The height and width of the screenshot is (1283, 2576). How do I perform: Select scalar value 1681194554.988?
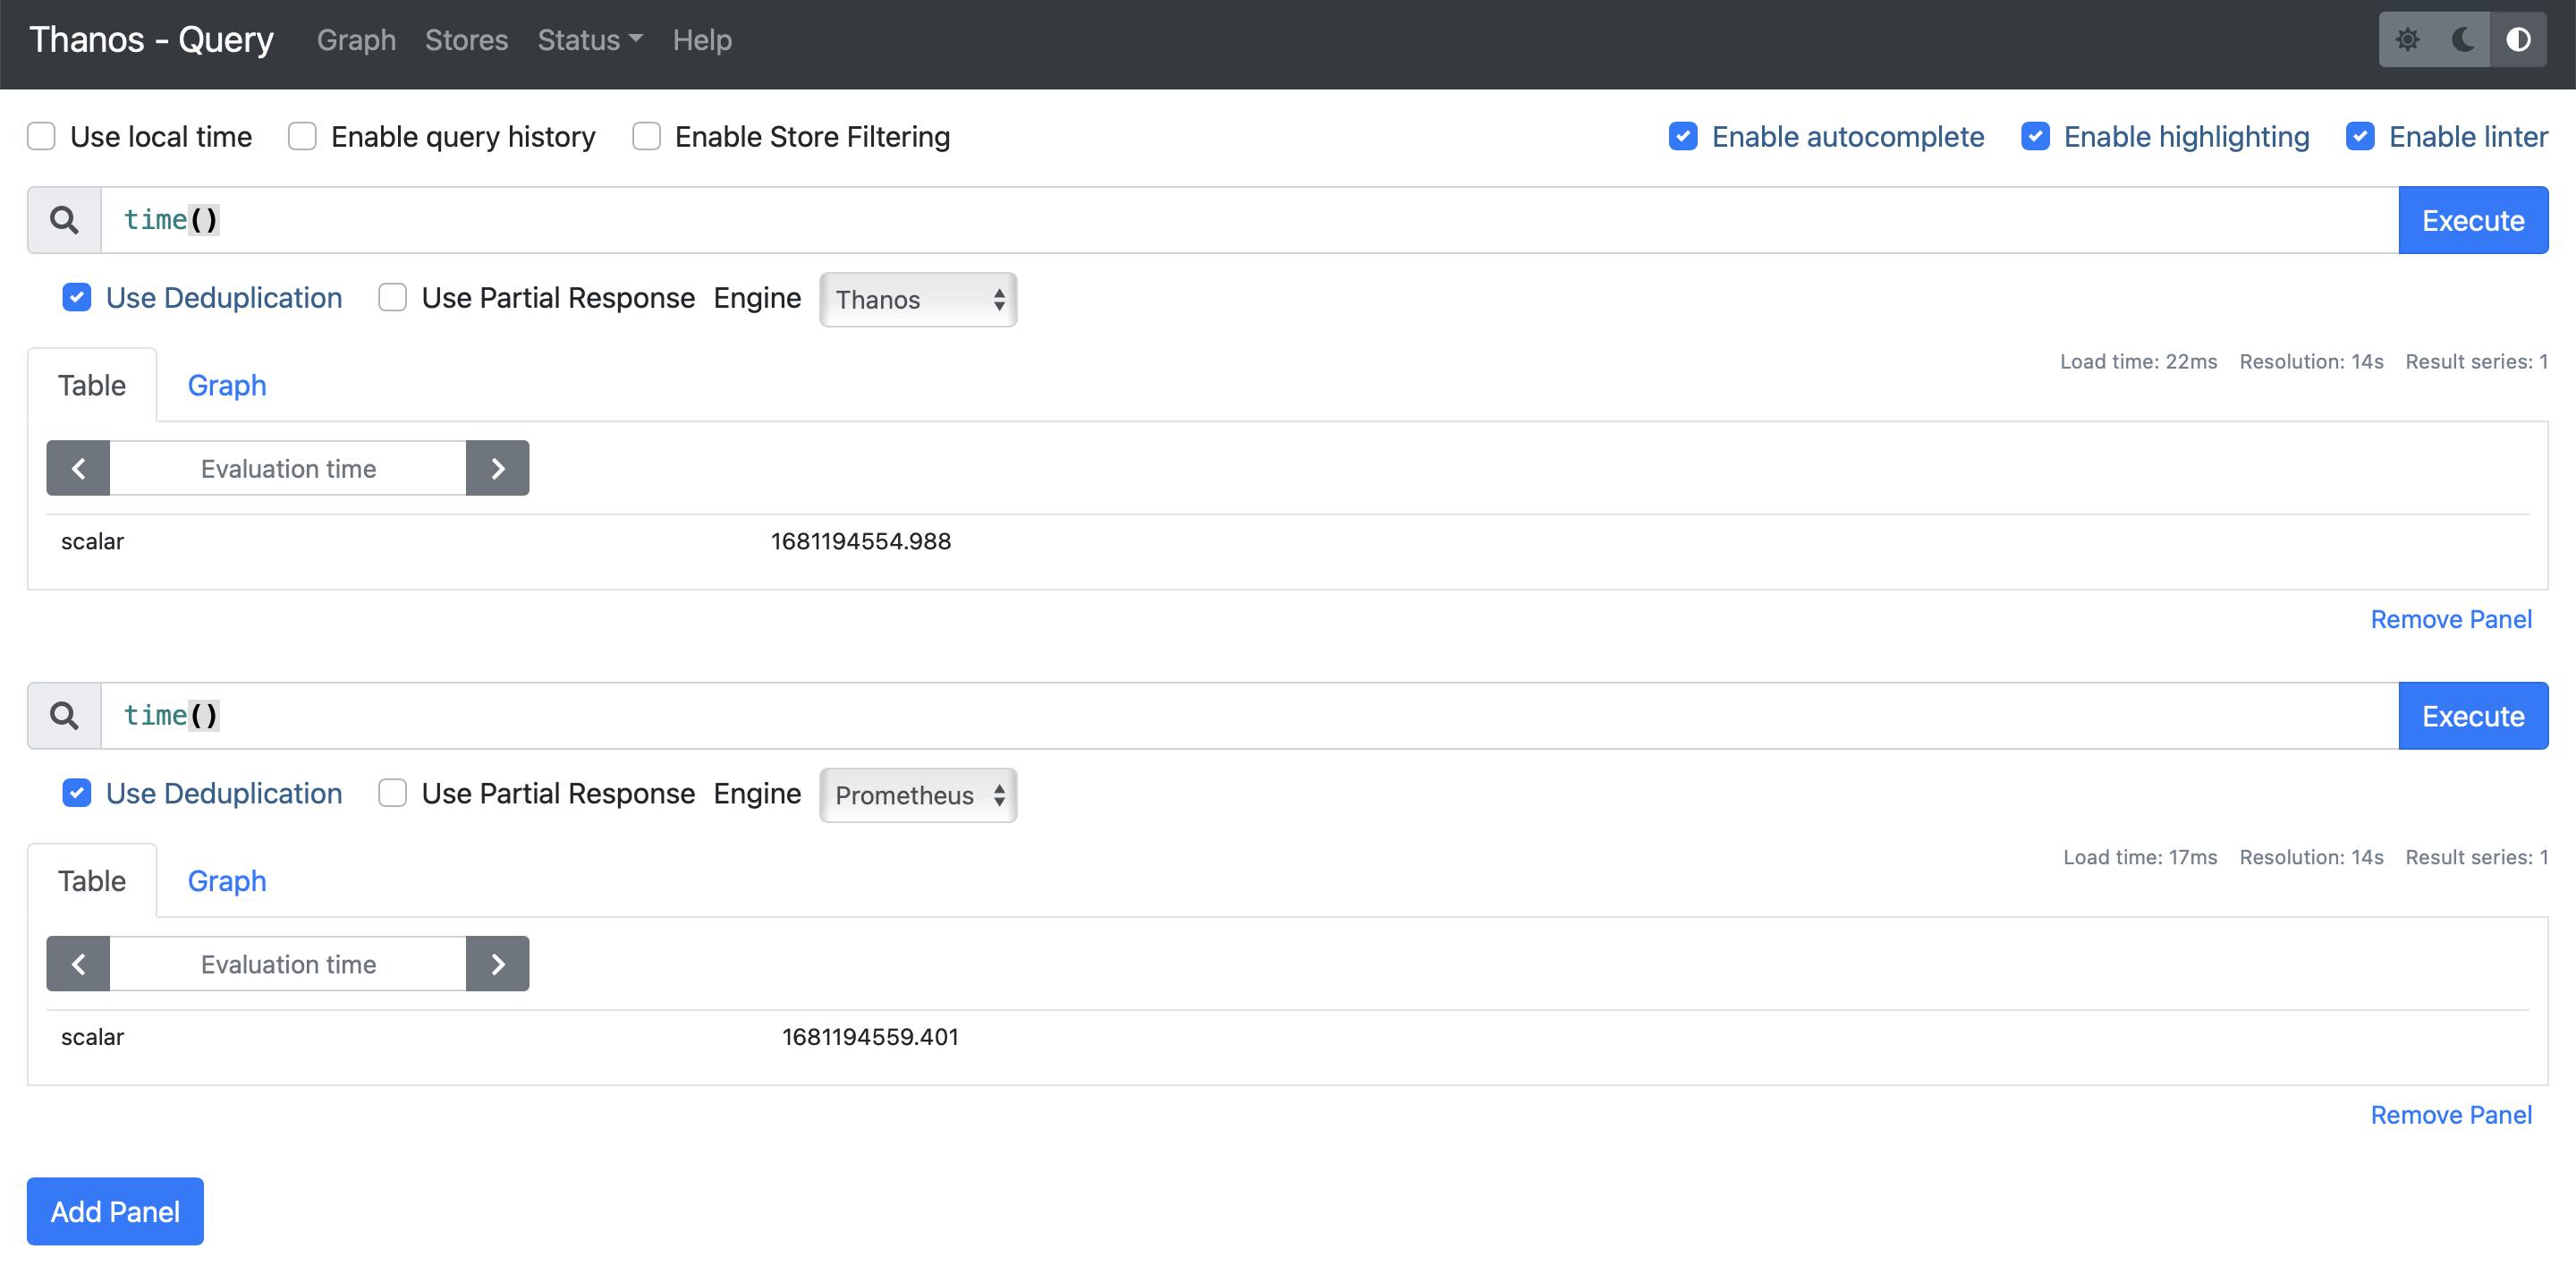coord(861,541)
